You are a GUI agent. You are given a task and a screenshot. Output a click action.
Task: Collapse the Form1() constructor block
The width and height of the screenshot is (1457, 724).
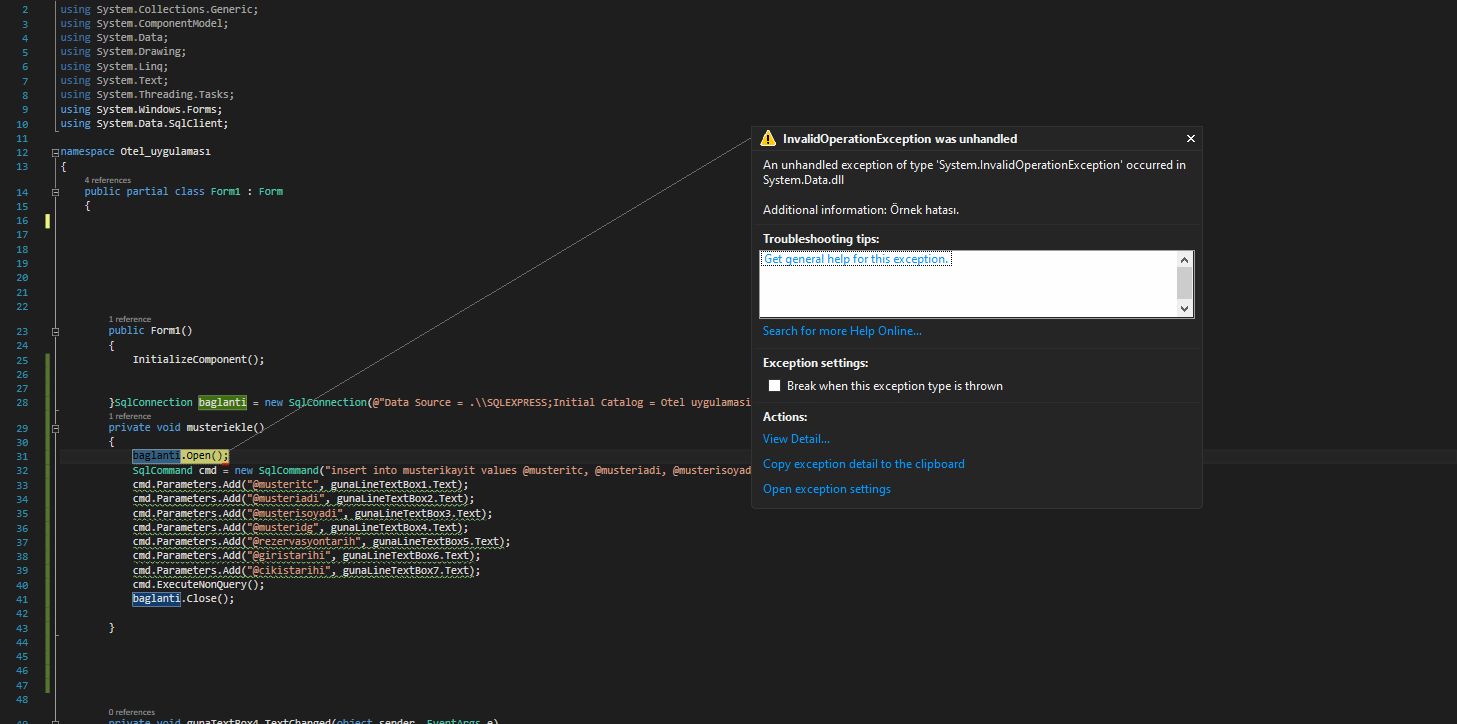tap(55, 330)
